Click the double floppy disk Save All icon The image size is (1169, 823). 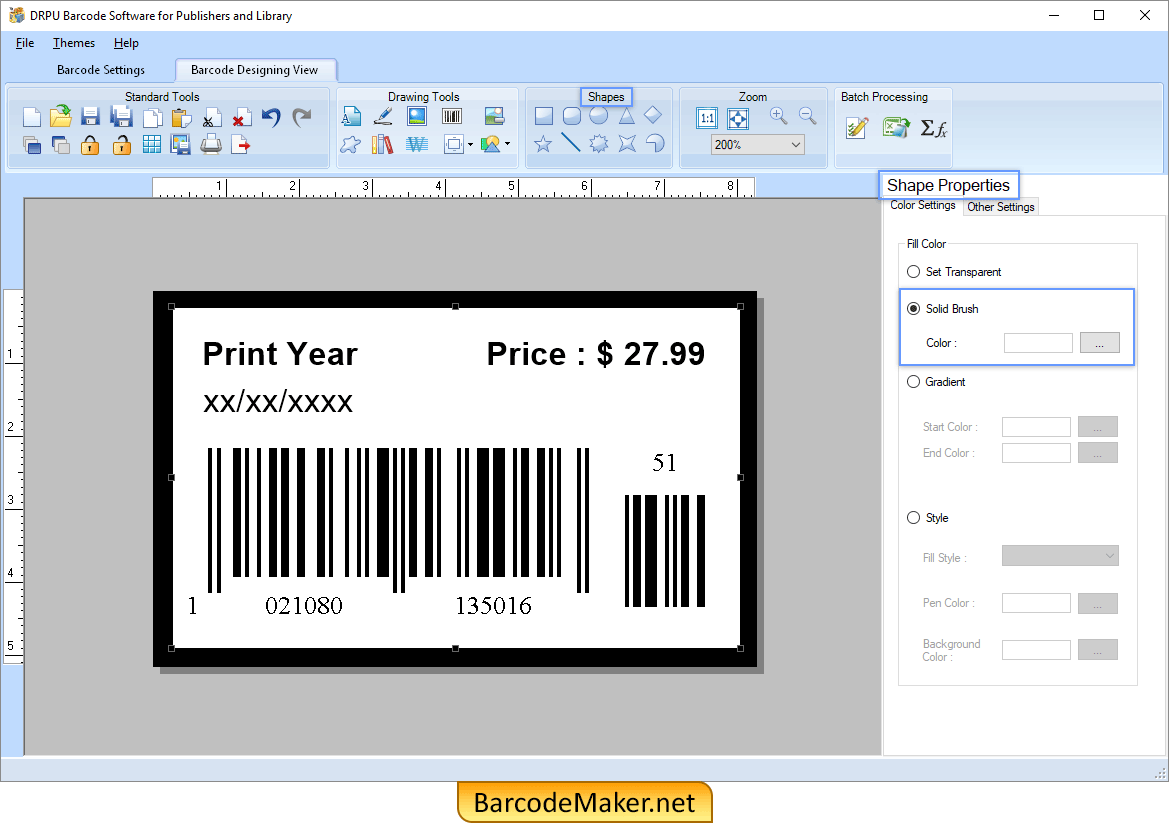(121, 116)
